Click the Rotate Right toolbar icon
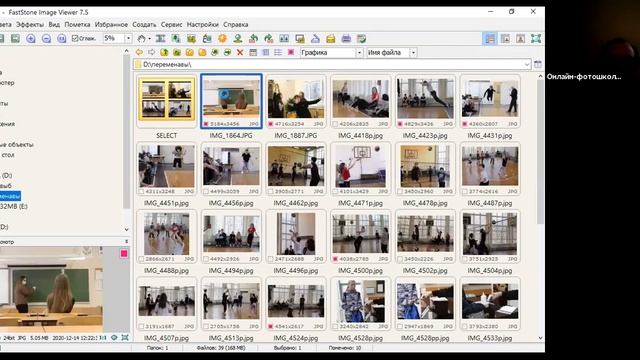 (269, 39)
